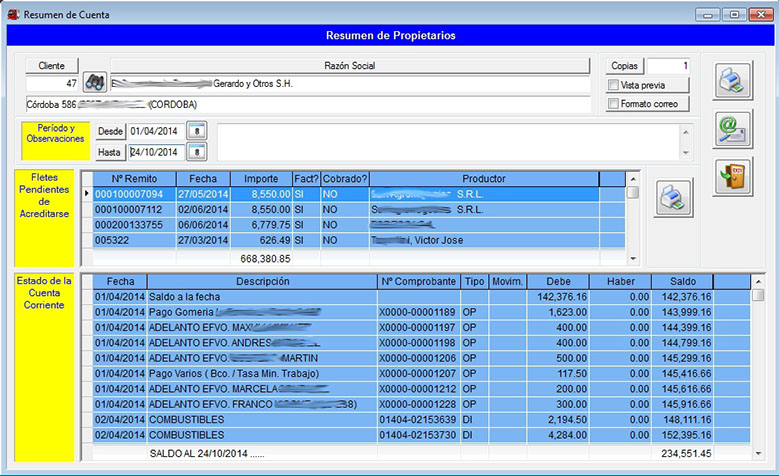Click the Copias number input field
This screenshot has width=779, height=476.
pos(668,65)
